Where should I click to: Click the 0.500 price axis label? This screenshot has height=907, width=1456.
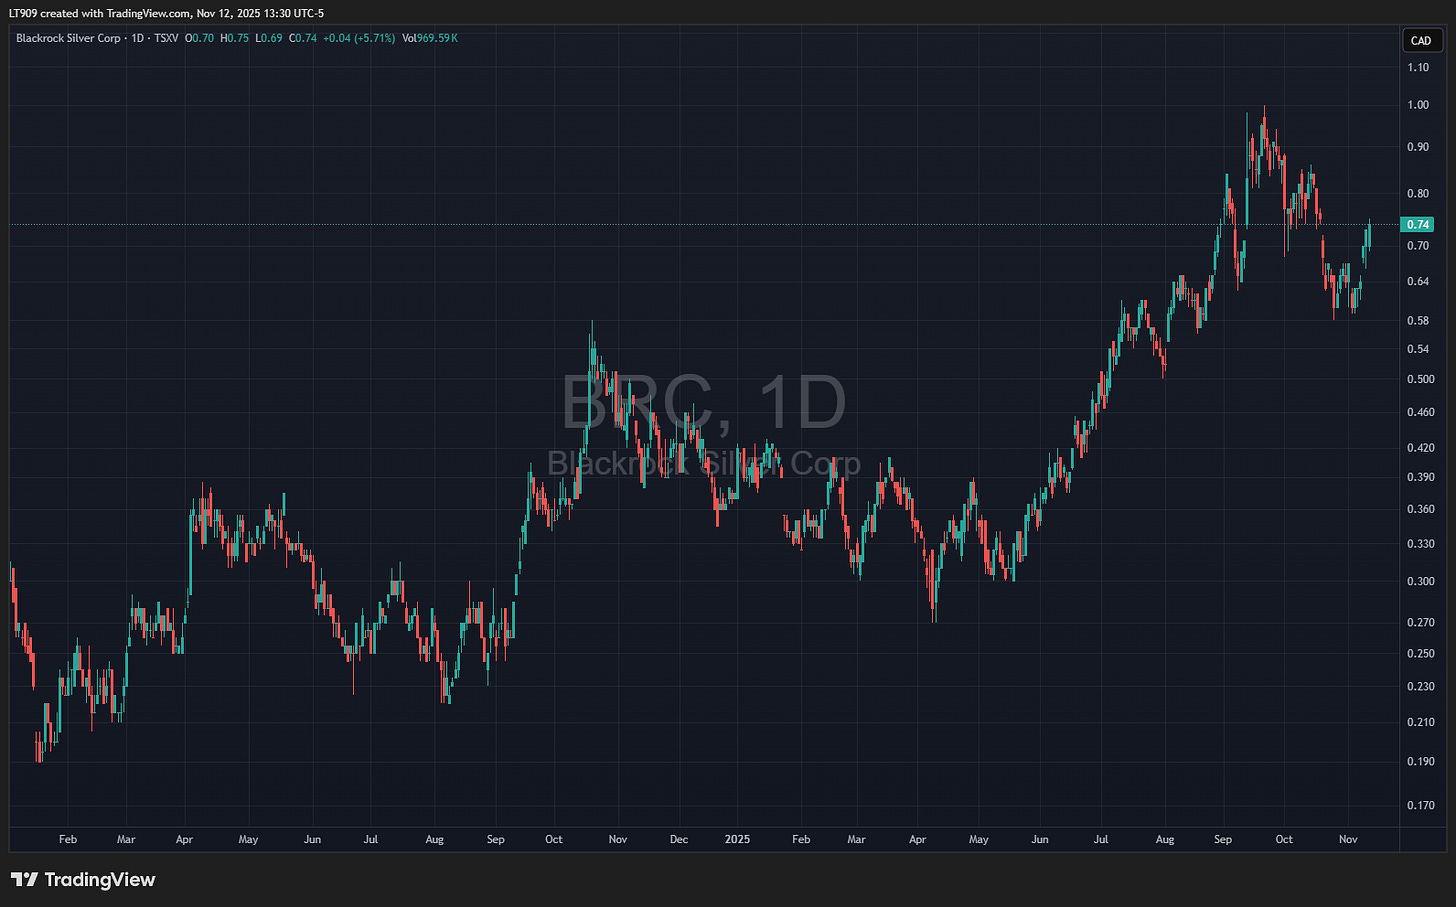(1421, 379)
